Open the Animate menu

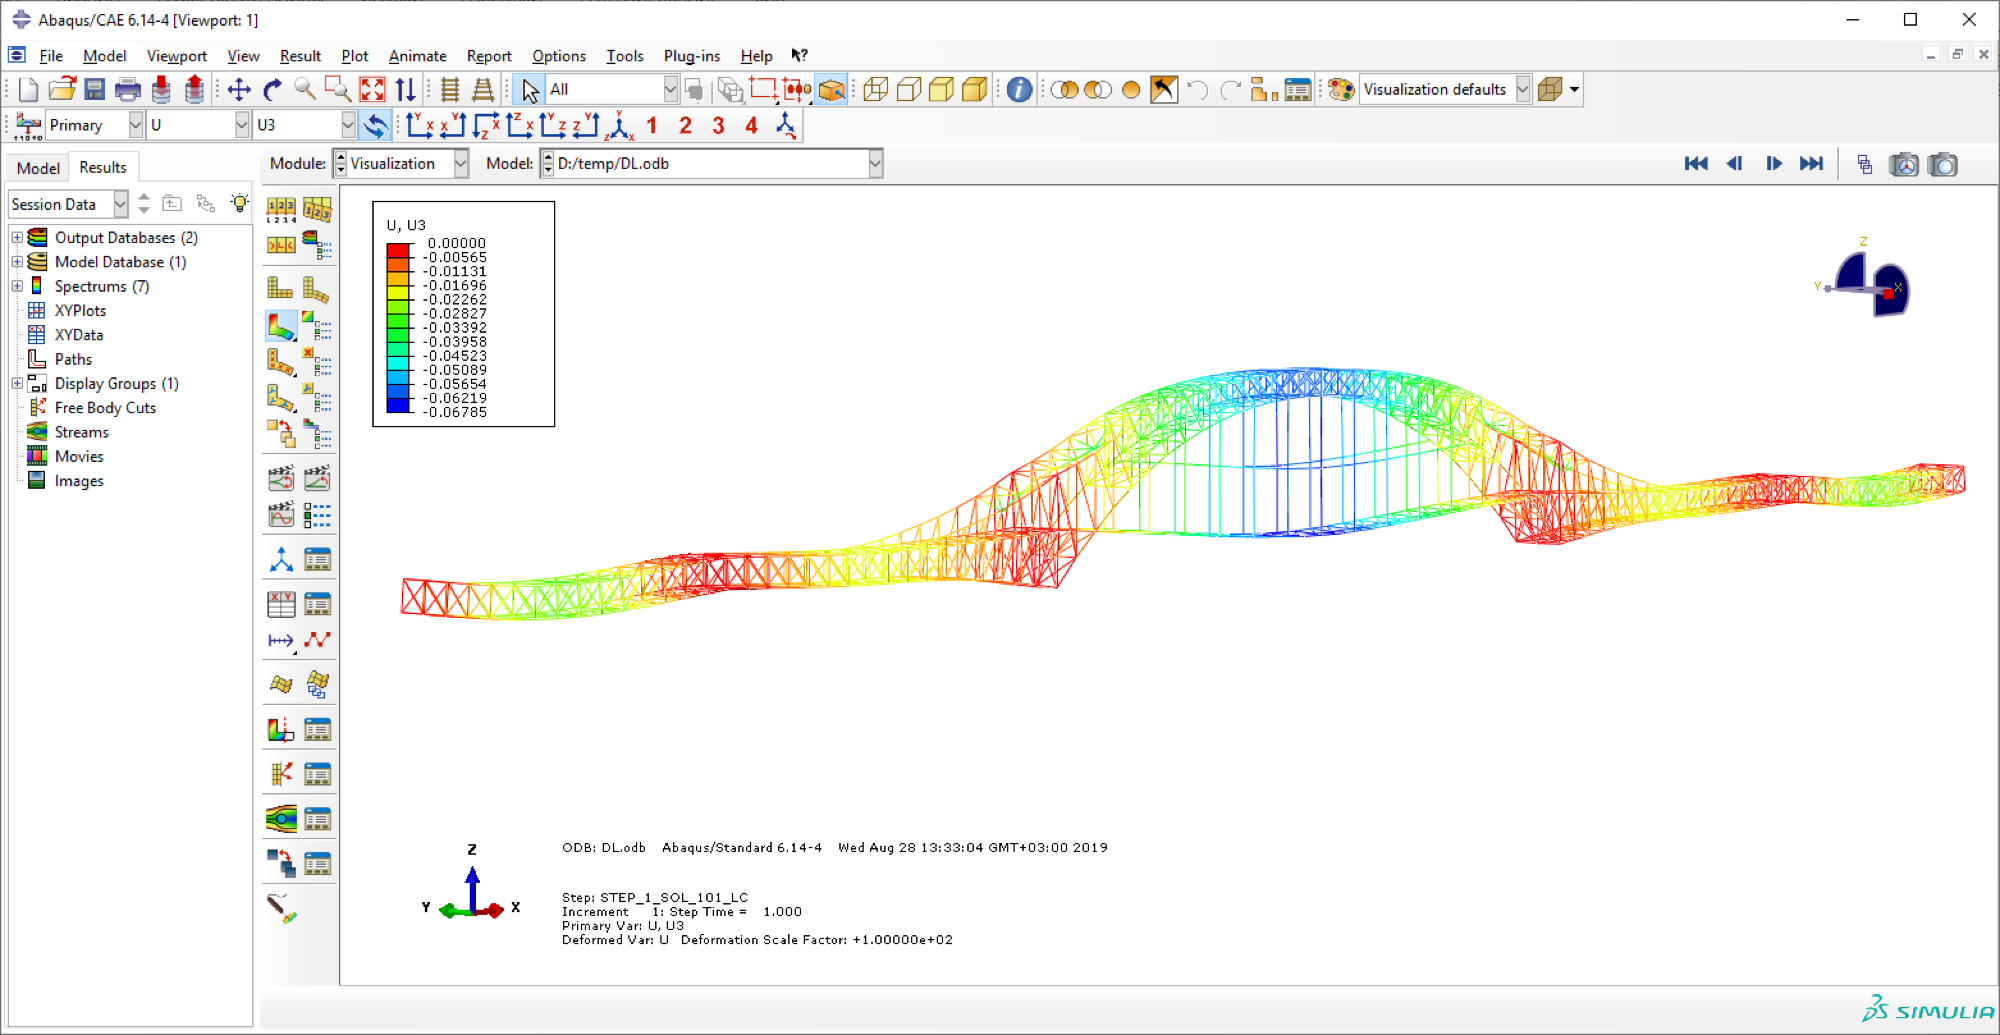(417, 56)
